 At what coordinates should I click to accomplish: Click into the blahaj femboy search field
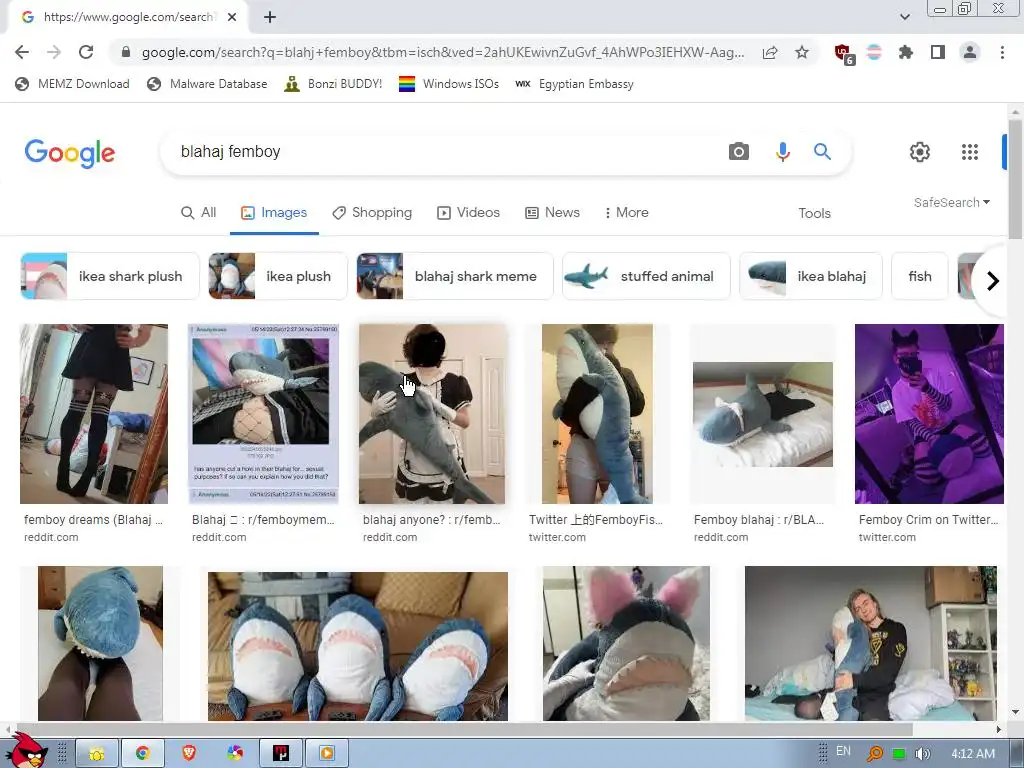(x=444, y=152)
